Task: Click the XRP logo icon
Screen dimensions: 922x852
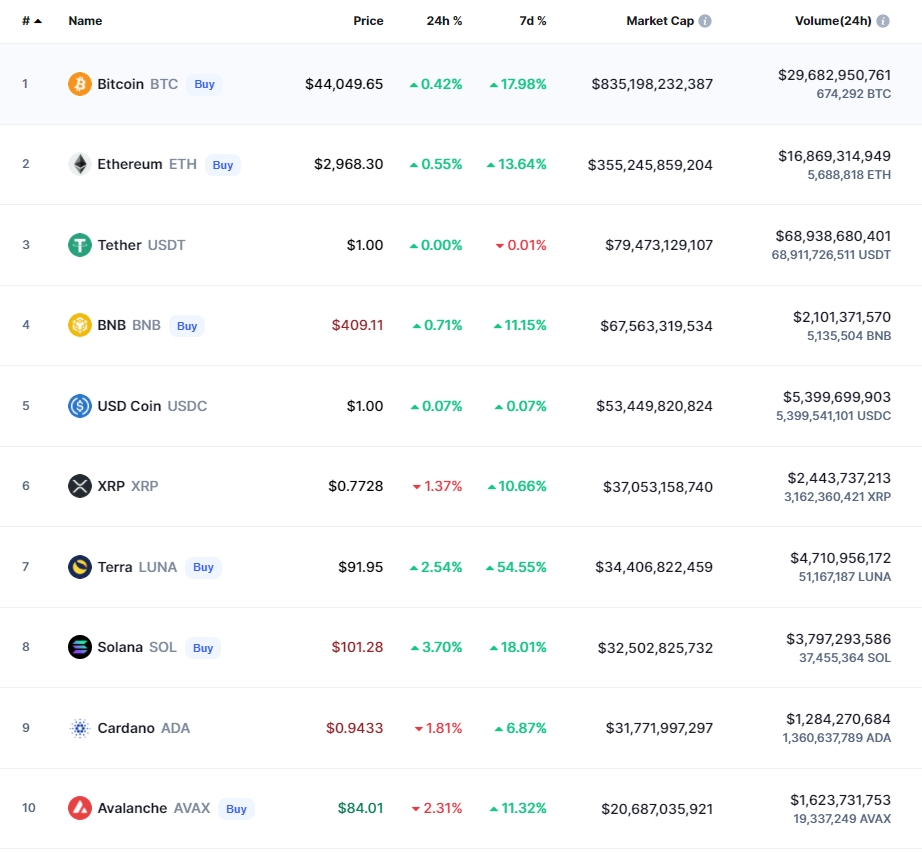Action: (x=80, y=486)
